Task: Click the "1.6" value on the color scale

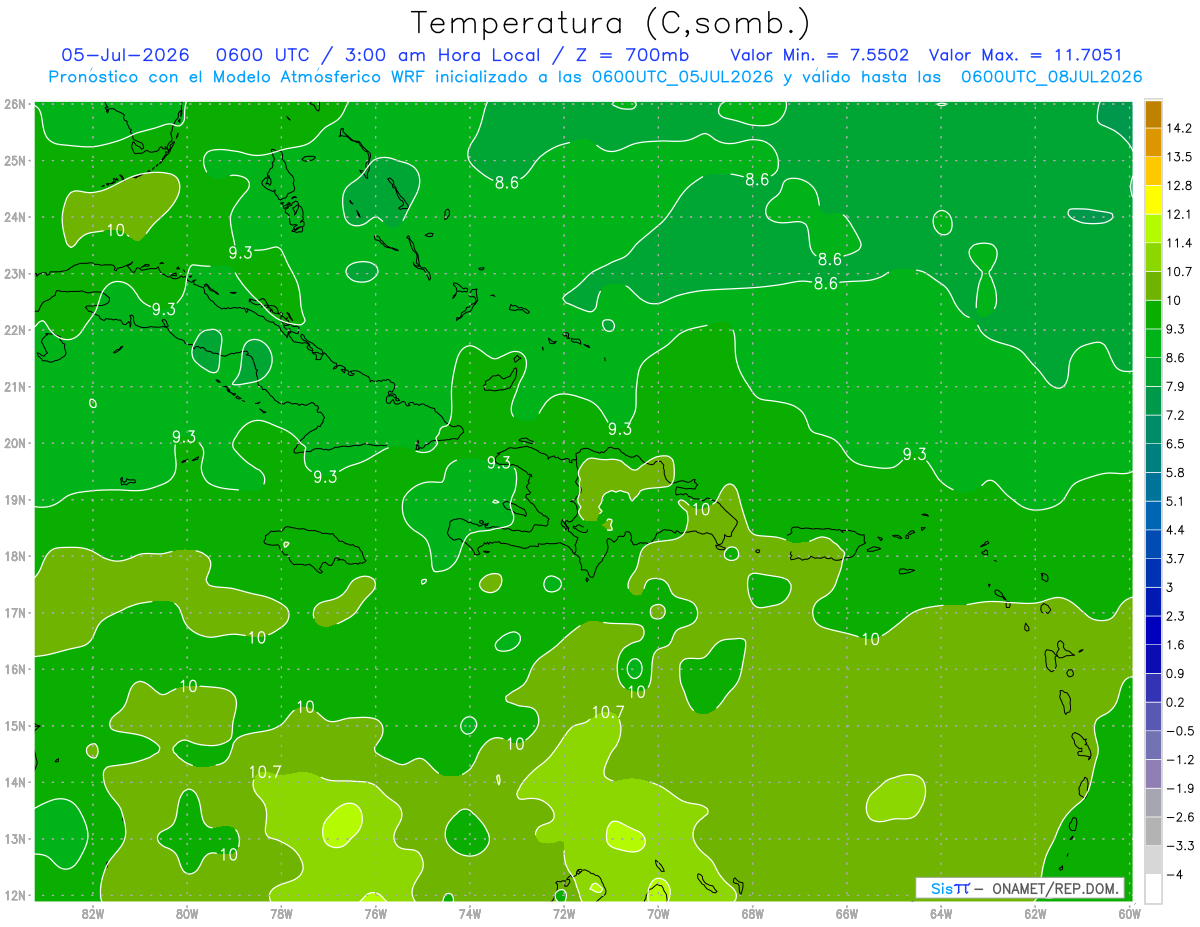Action: click(x=1175, y=644)
